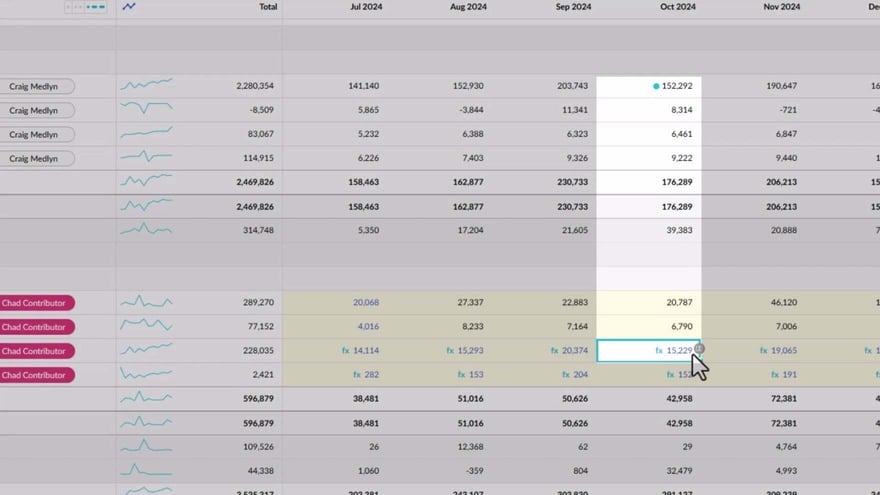Toggle the row density control in header
Image resolution: width=880 pixels, height=495 pixels.
click(x=86, y=7)
